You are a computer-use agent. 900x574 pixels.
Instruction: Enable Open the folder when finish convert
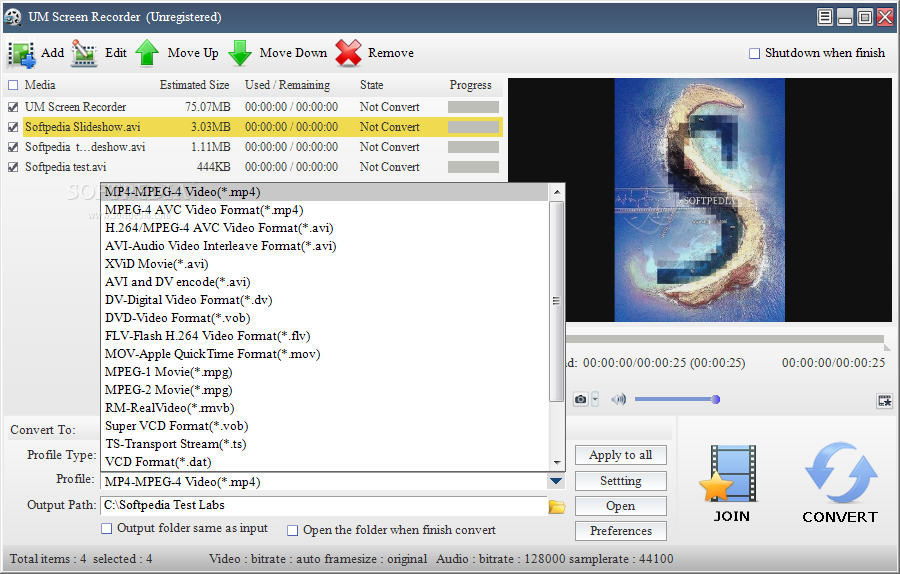point(292,530)
